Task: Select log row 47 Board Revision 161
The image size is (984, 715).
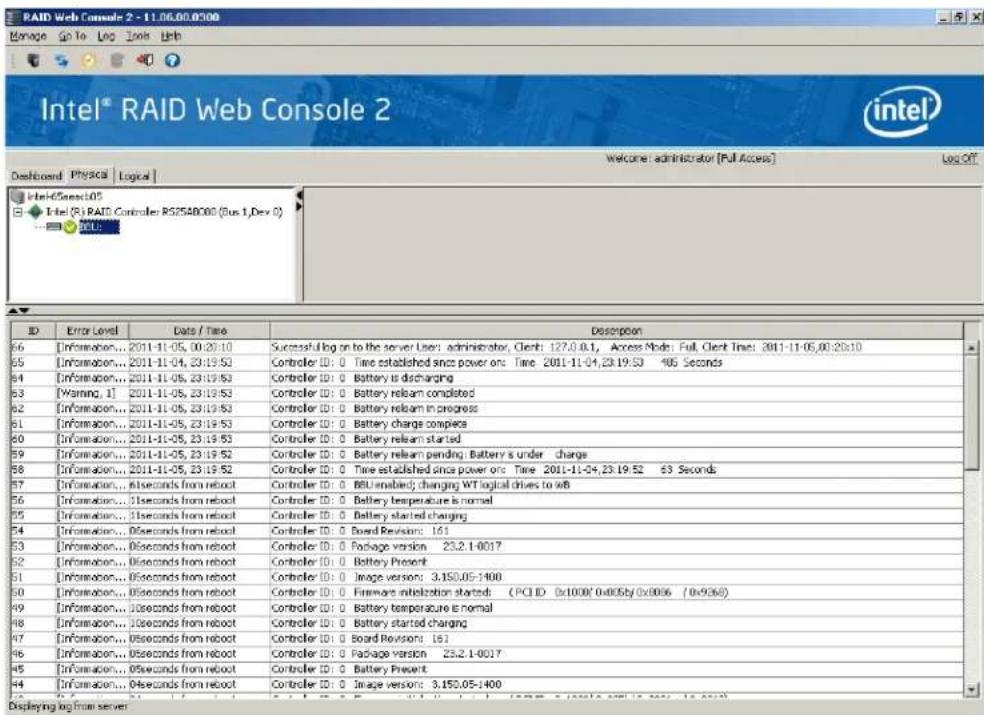Action: (487, 638)
